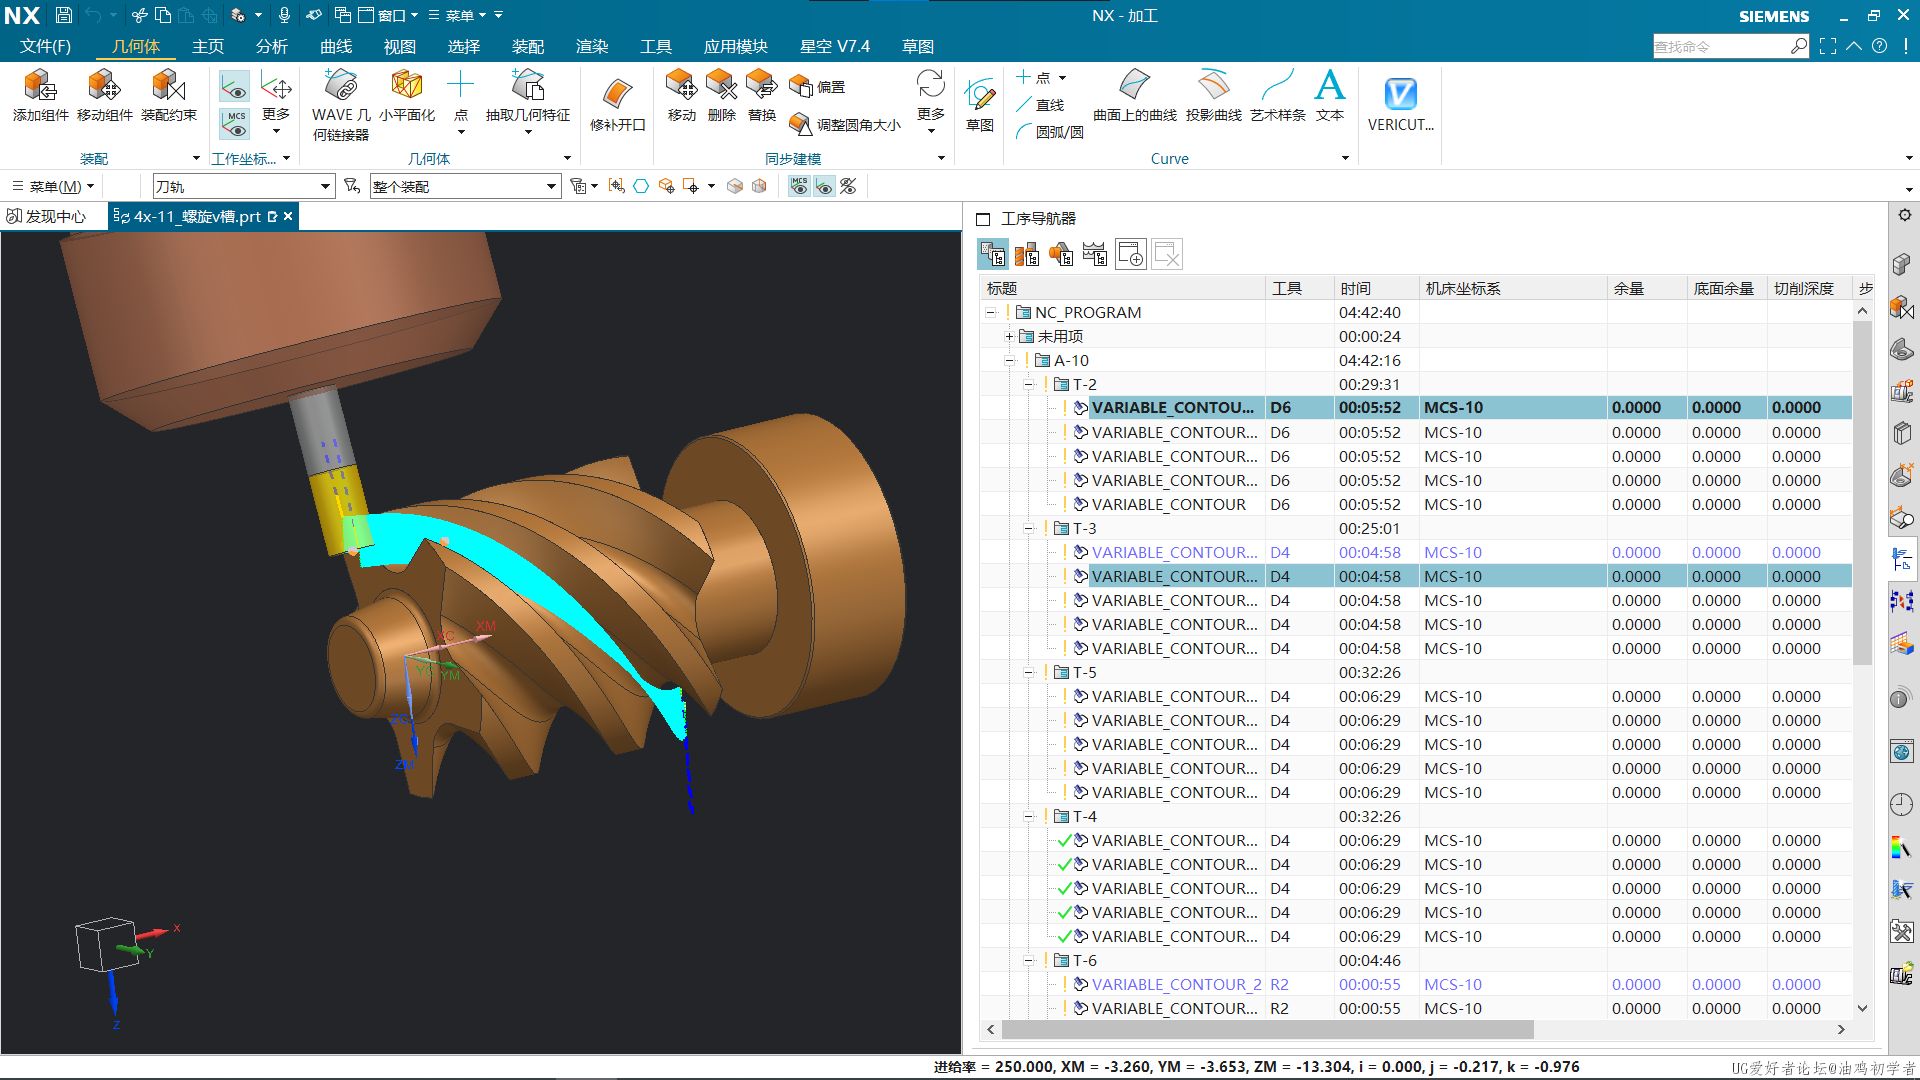Expand the 同步建模 group options arrow

[x=941, y=158]
